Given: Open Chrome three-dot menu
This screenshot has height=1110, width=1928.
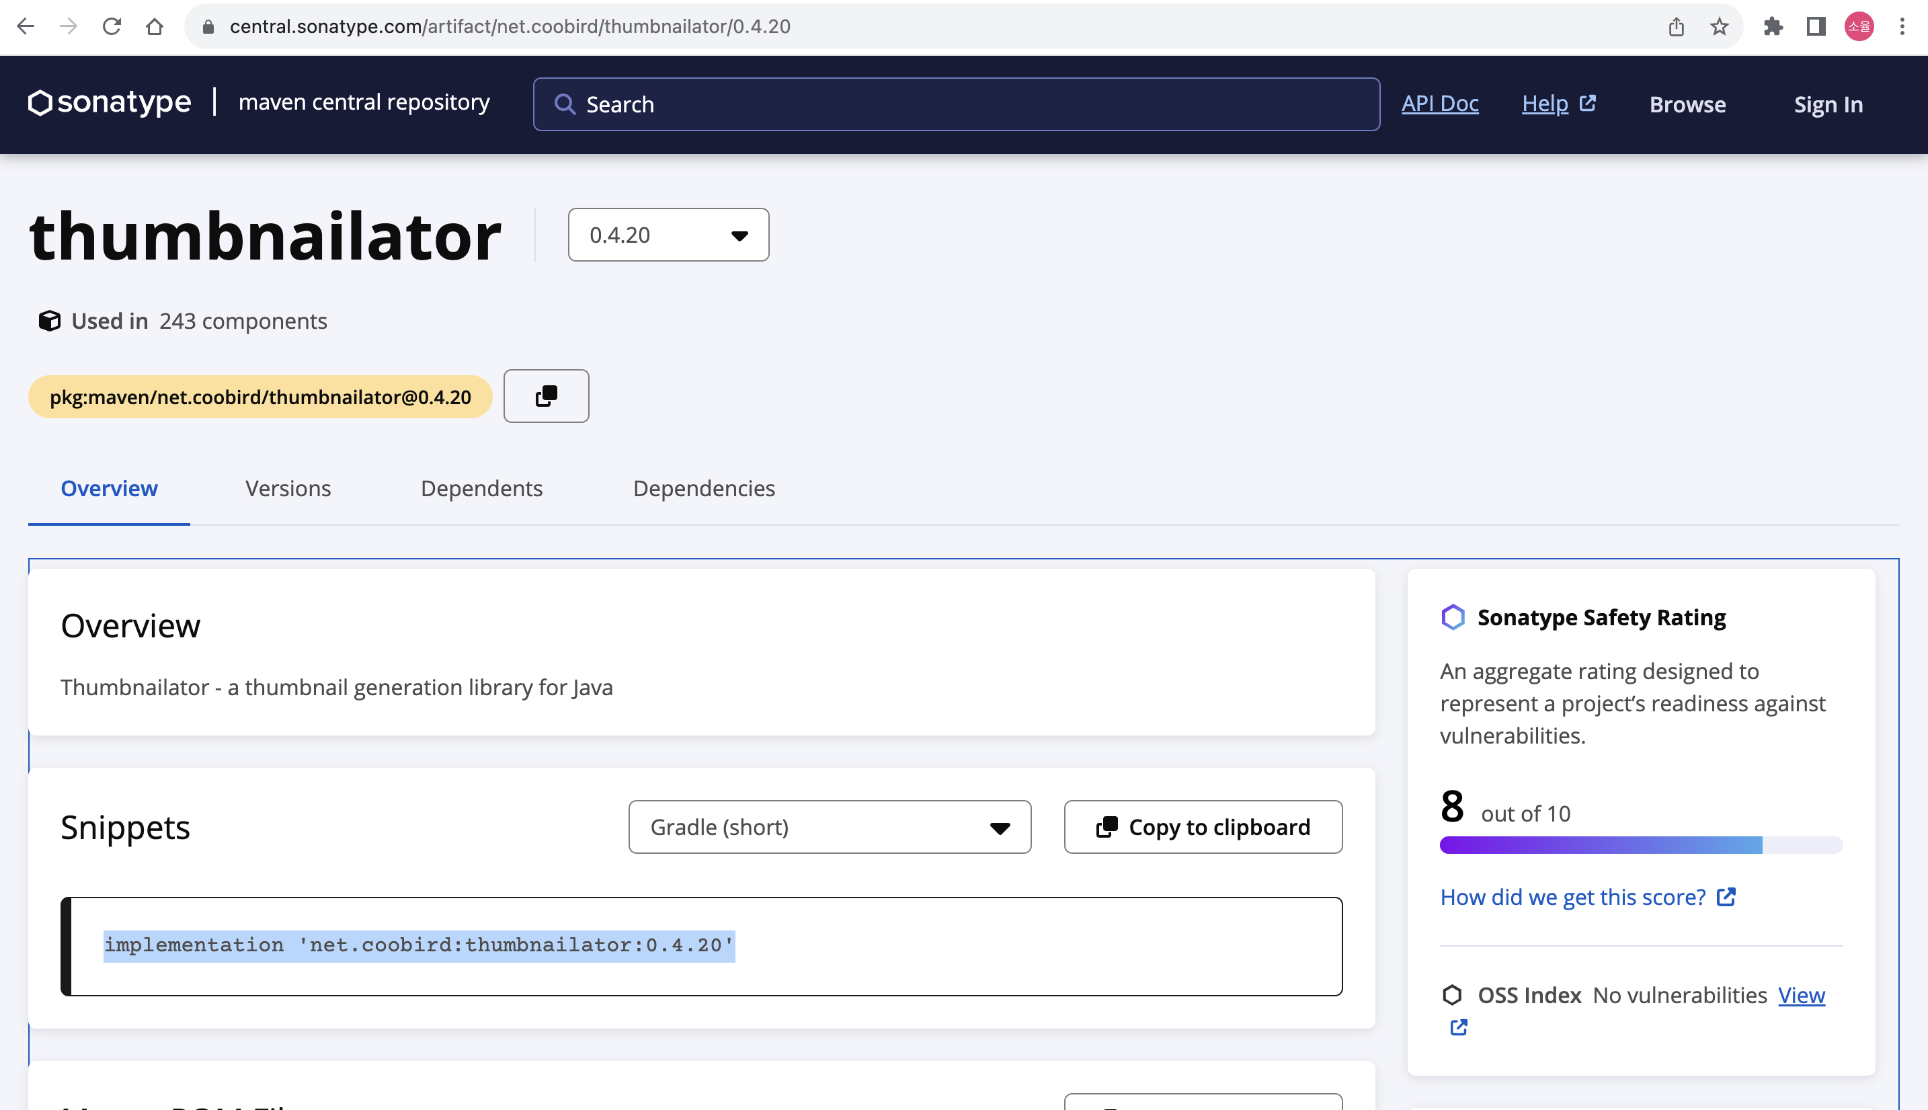Looking at the screenshot, I should [x=1902, y=27].
